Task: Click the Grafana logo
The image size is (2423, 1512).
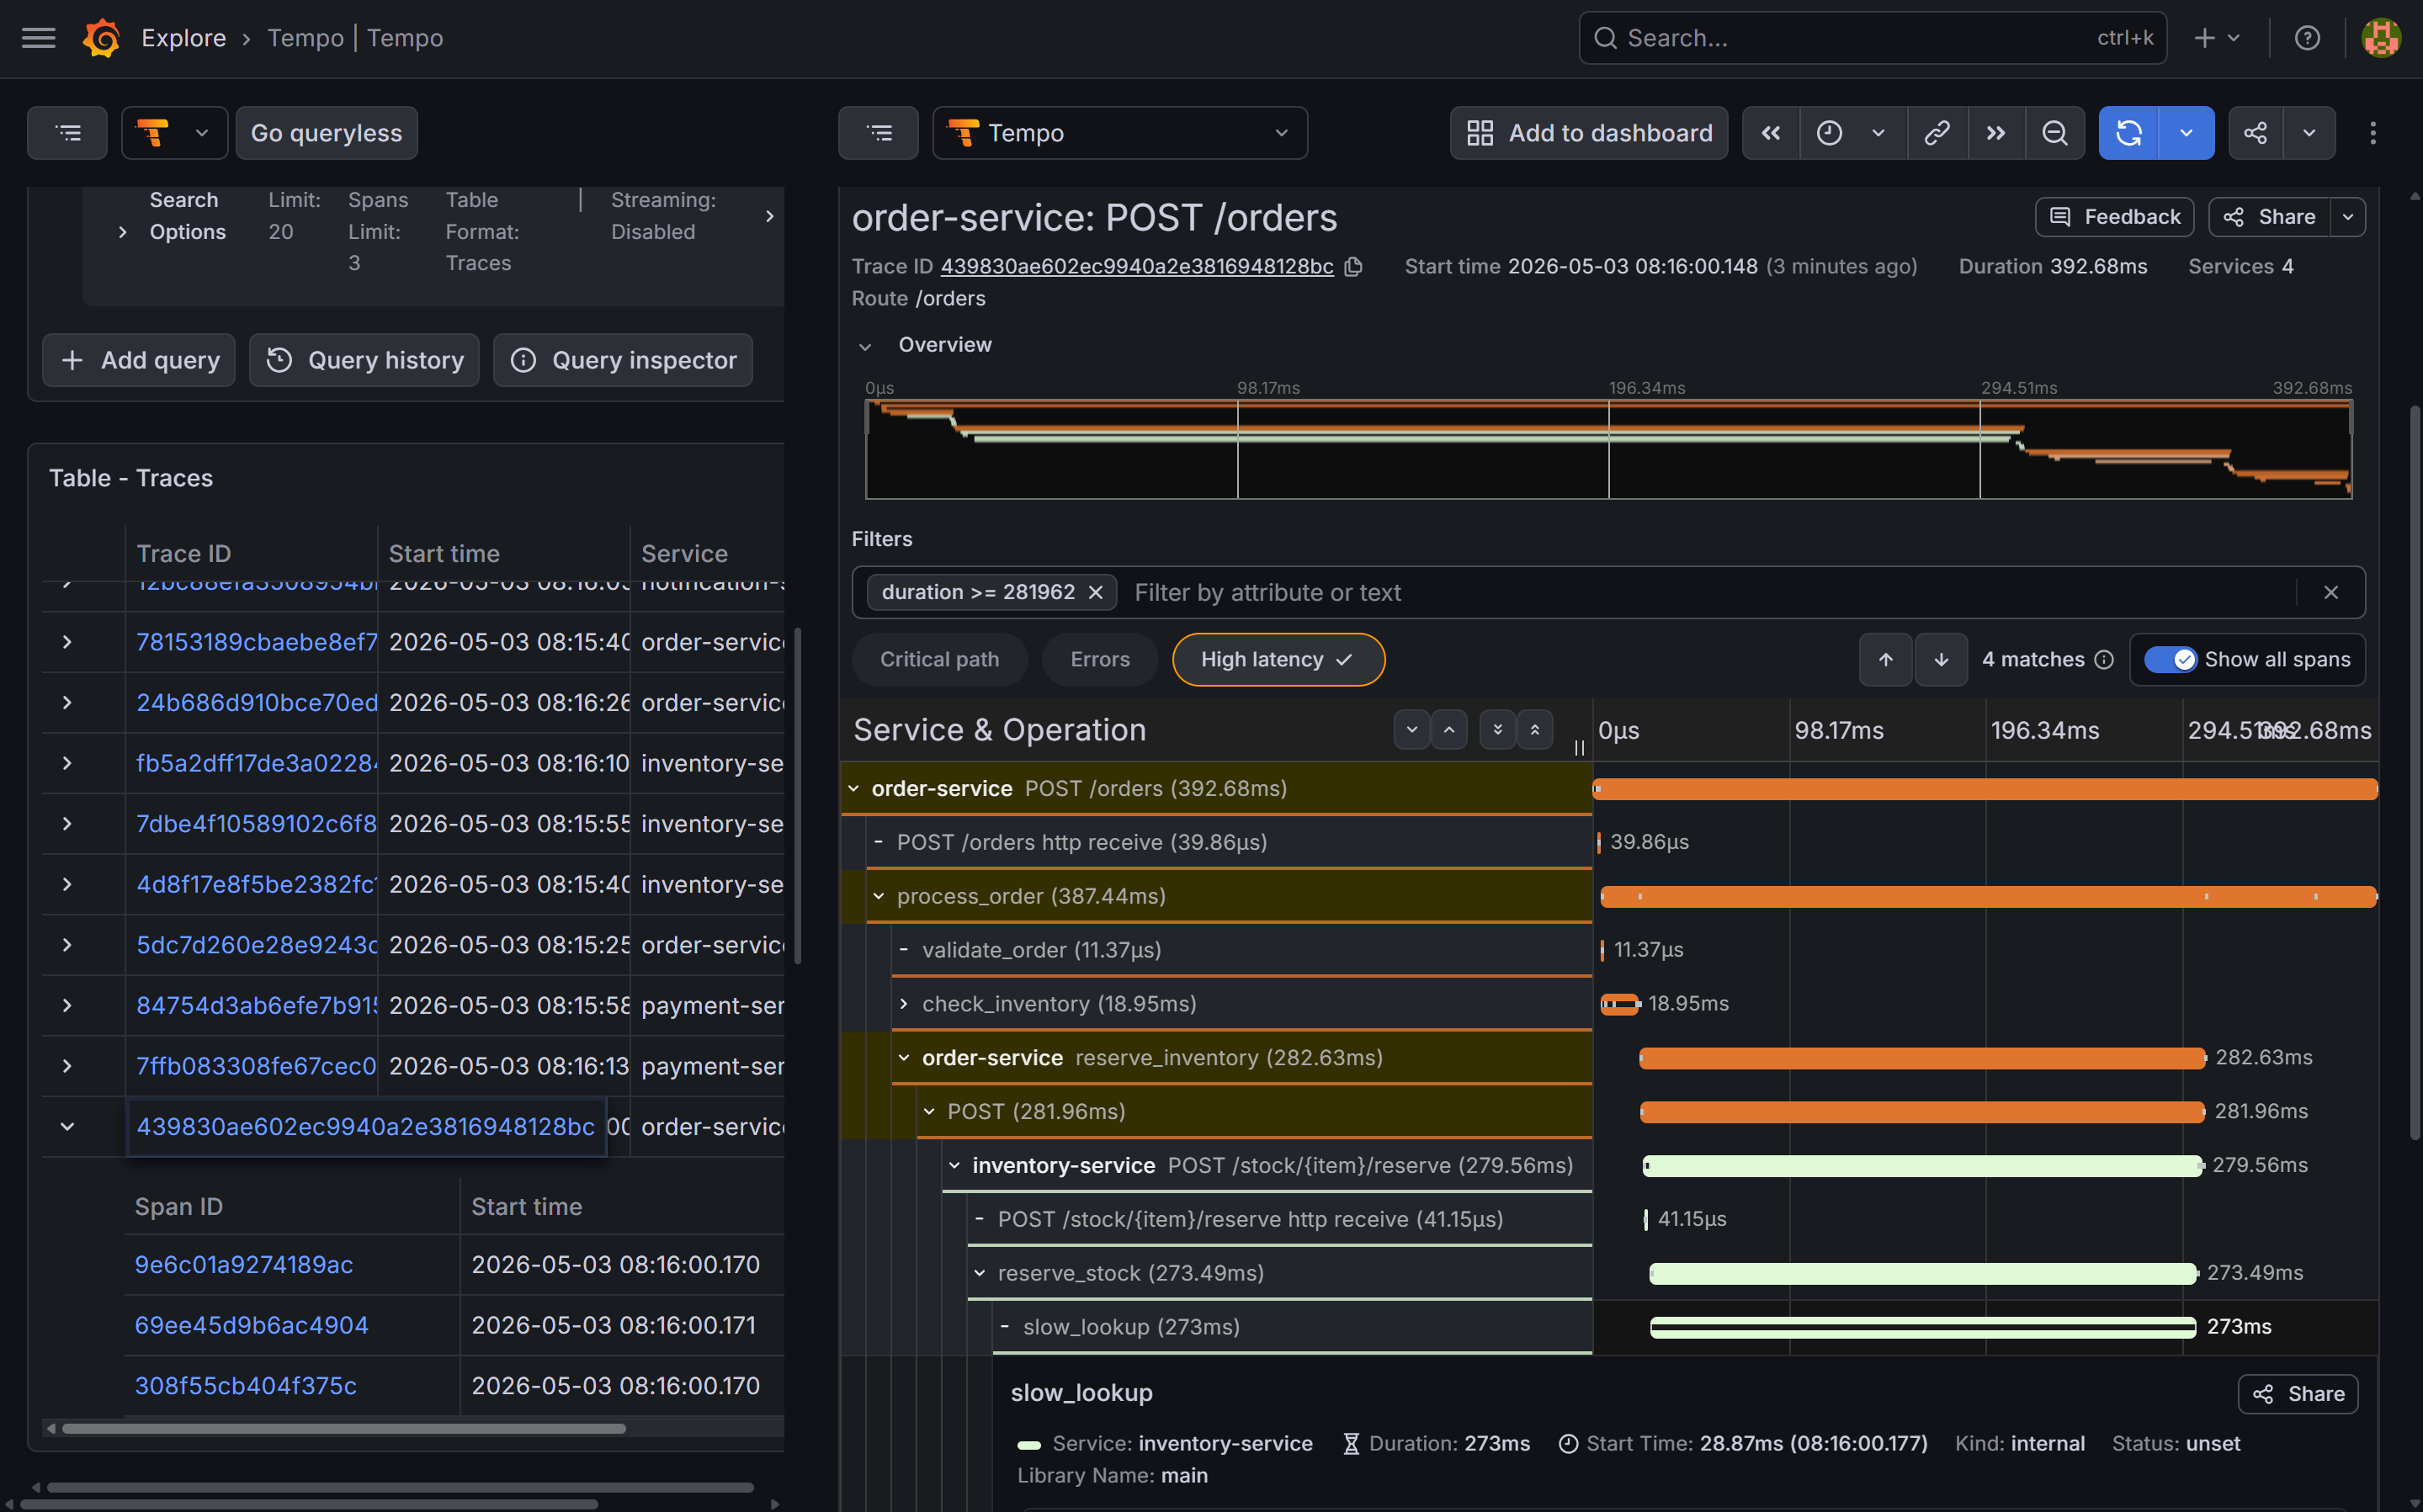Action: [x=101, y=38]
